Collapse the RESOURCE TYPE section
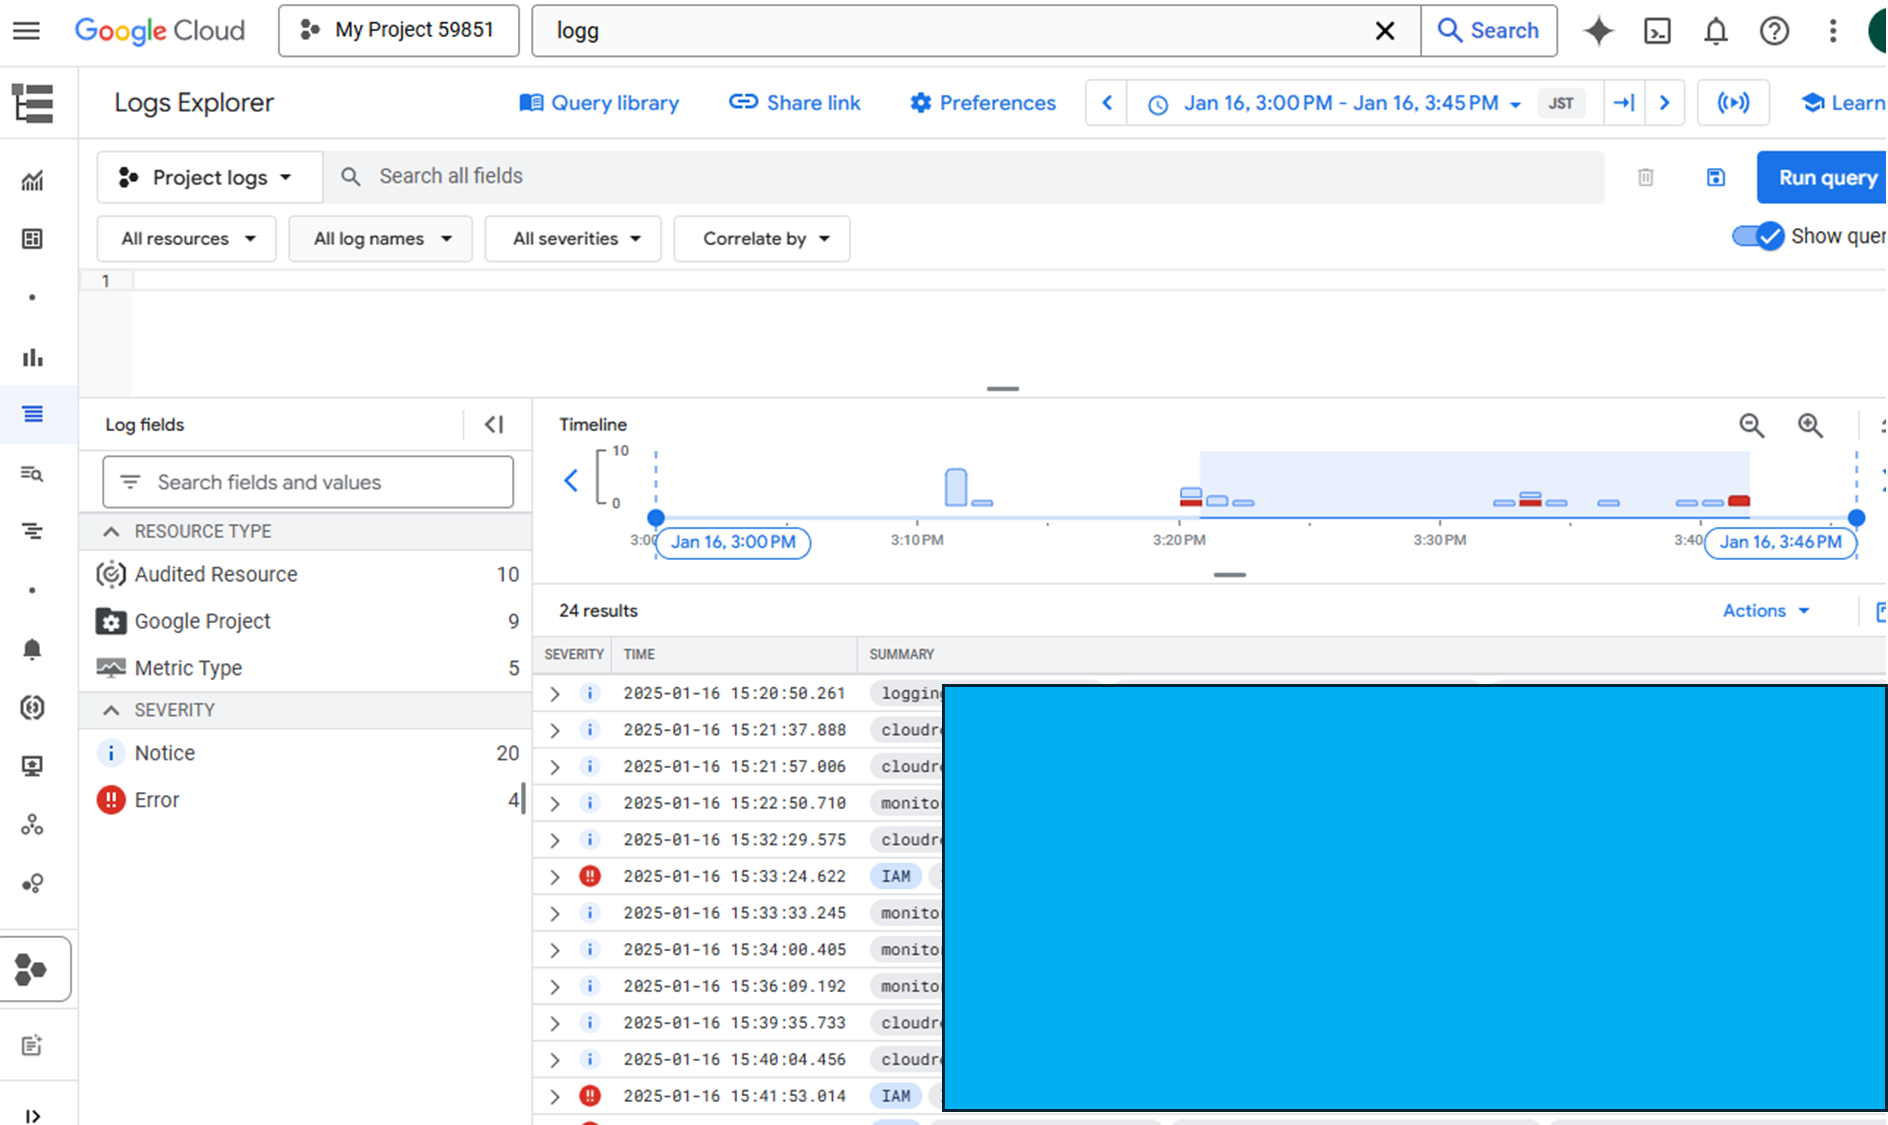This screenshot has height=1125, width=1888. 111,532
